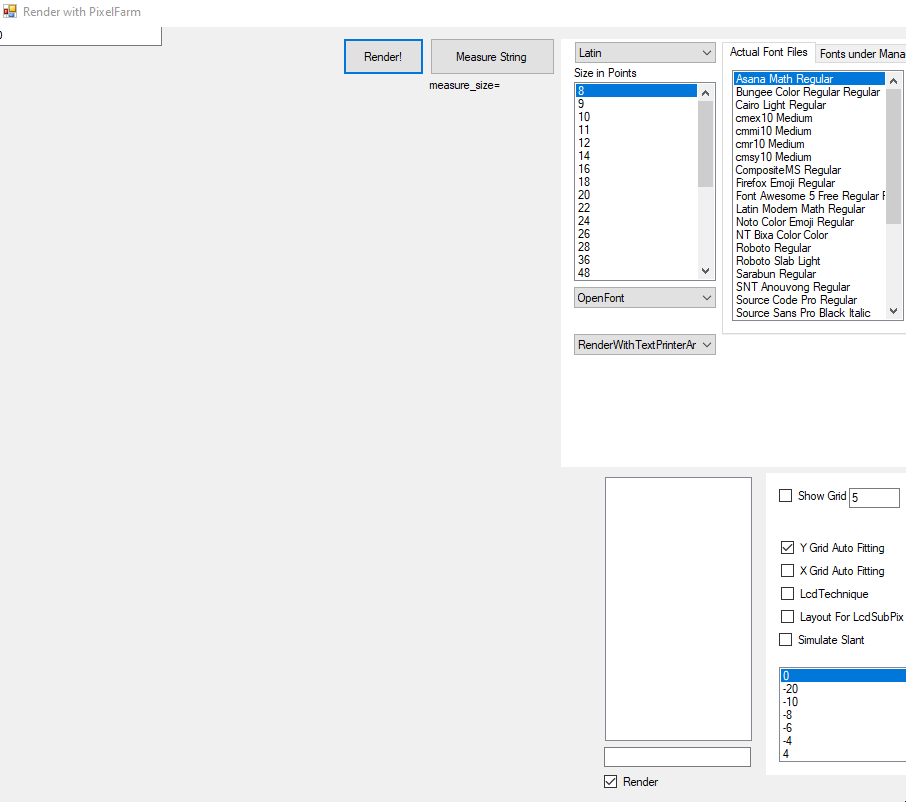Toggle Layout For LcdSubPix
This screenshot has height=802, width=906.
coord(787,616)
